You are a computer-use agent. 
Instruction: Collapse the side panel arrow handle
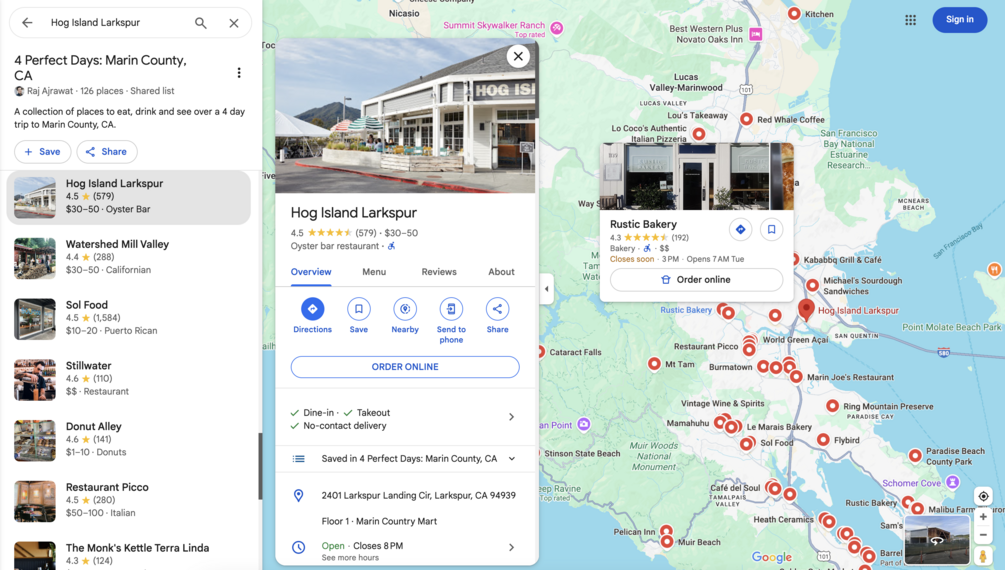click(x=546, y=289)
